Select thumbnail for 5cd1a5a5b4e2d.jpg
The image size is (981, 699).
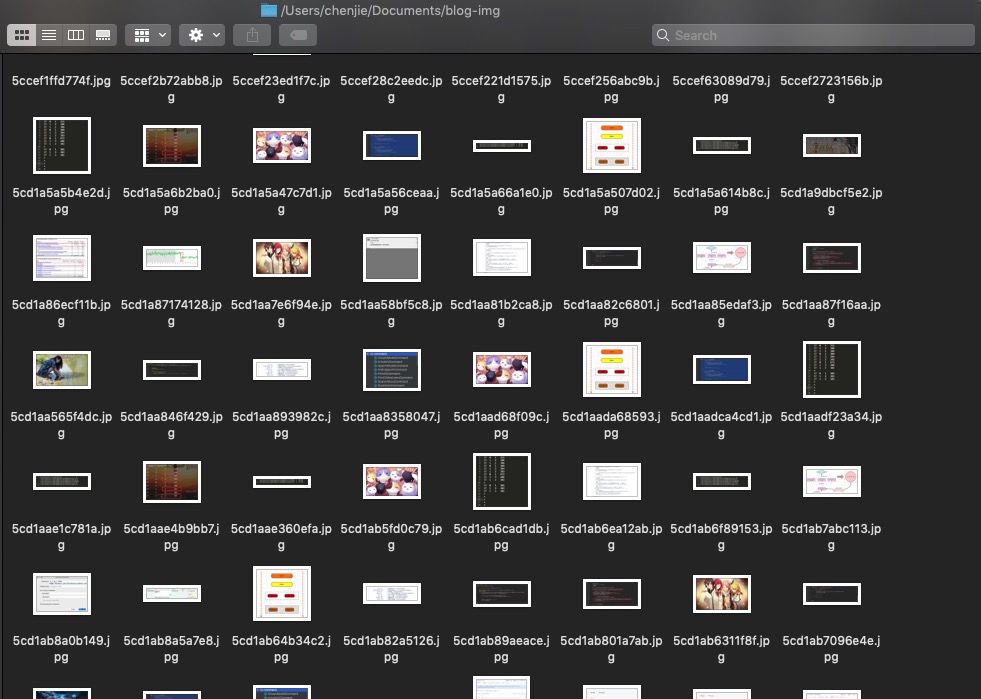pyautogui.click(x=61, y=145)
